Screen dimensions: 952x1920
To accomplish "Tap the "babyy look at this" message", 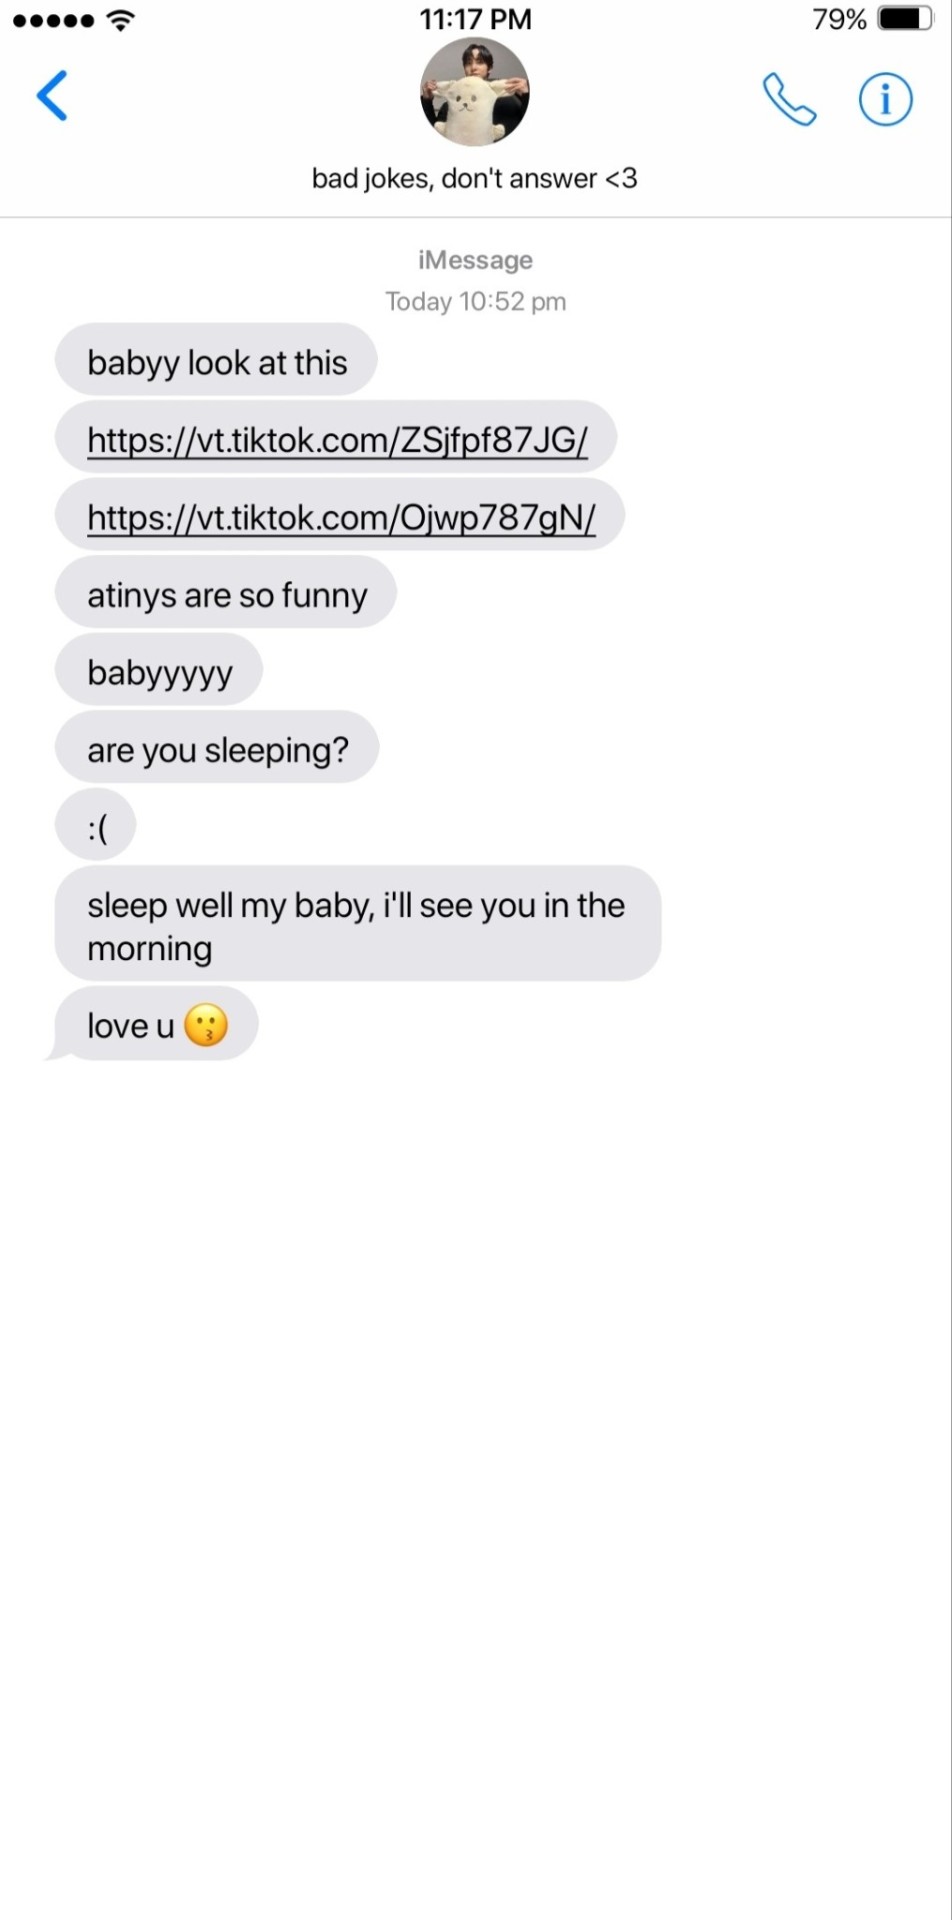I will click(x=216, y=361).
